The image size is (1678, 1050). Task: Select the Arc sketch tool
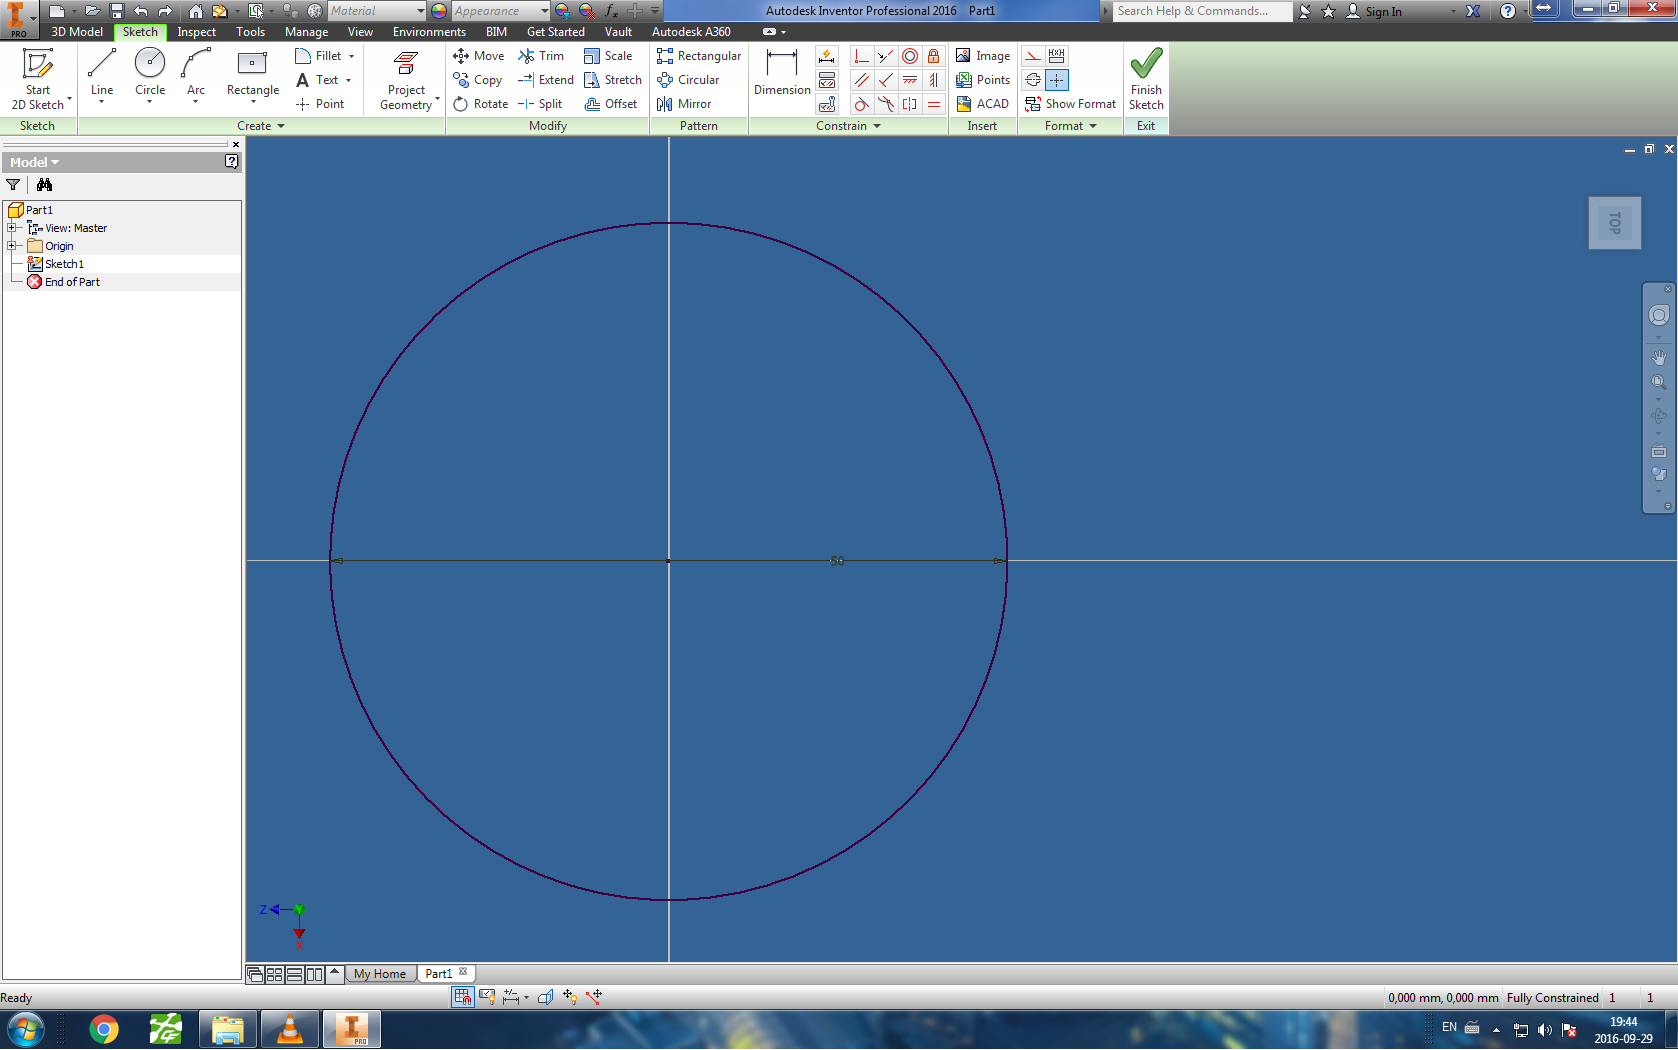click(196, 74)
